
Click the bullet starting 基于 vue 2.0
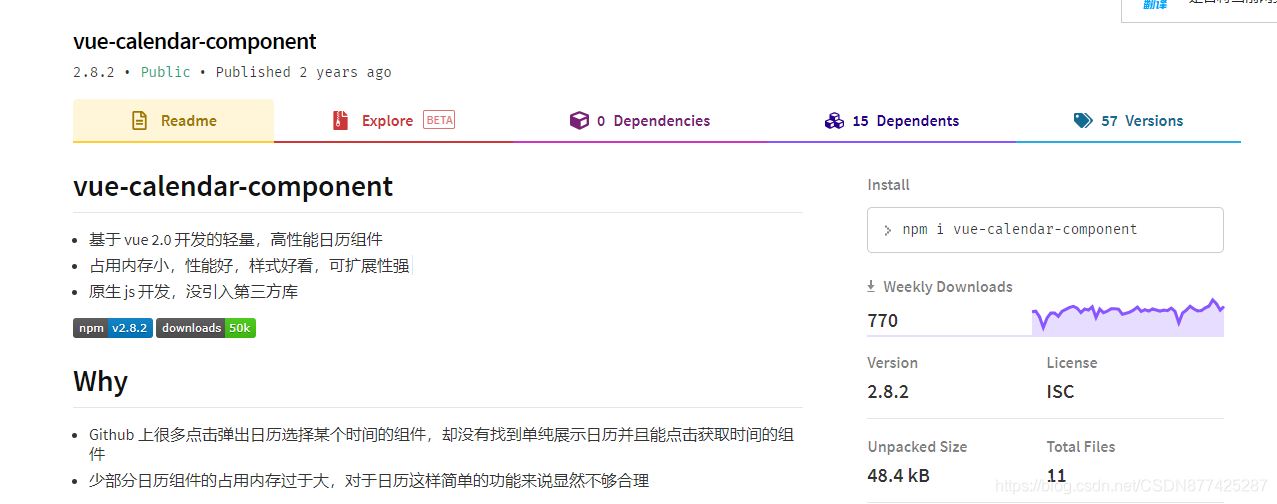pos(236,240)
